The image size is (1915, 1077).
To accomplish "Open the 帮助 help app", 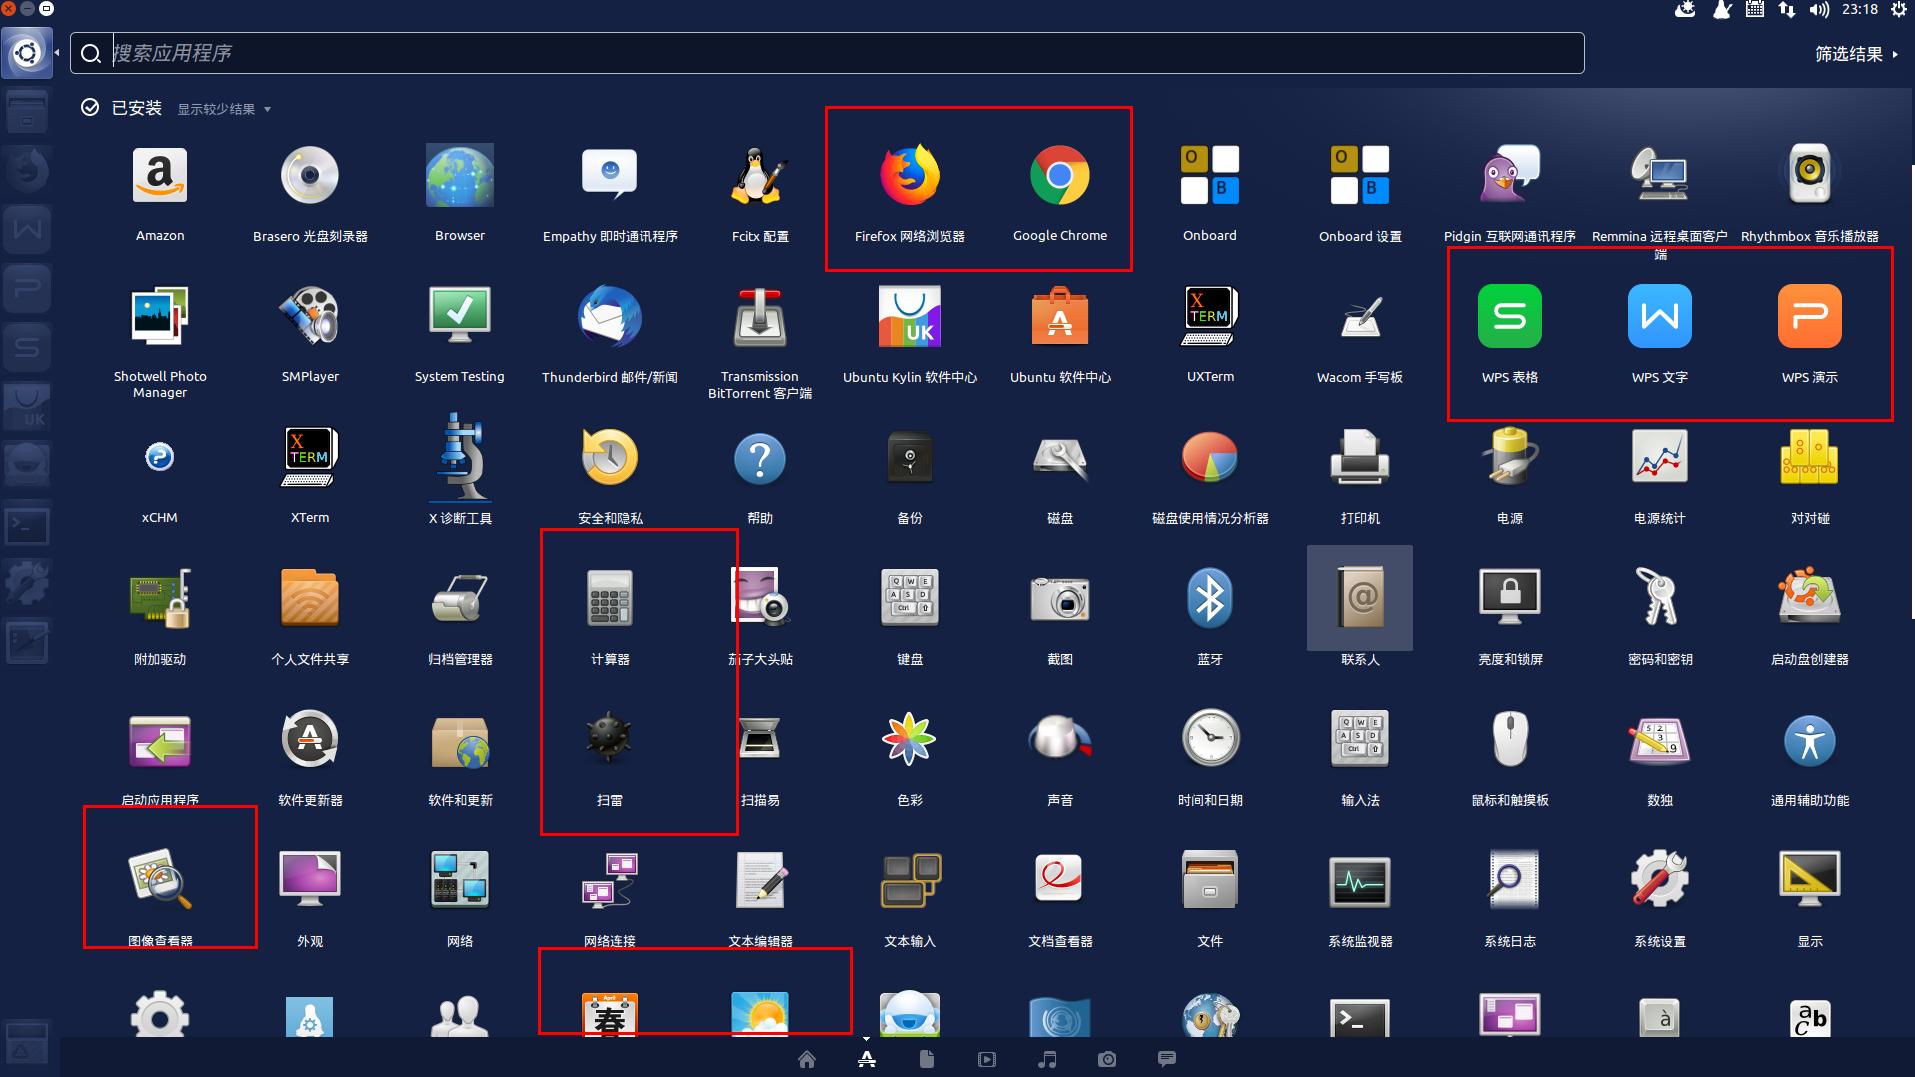I will 760,458.
